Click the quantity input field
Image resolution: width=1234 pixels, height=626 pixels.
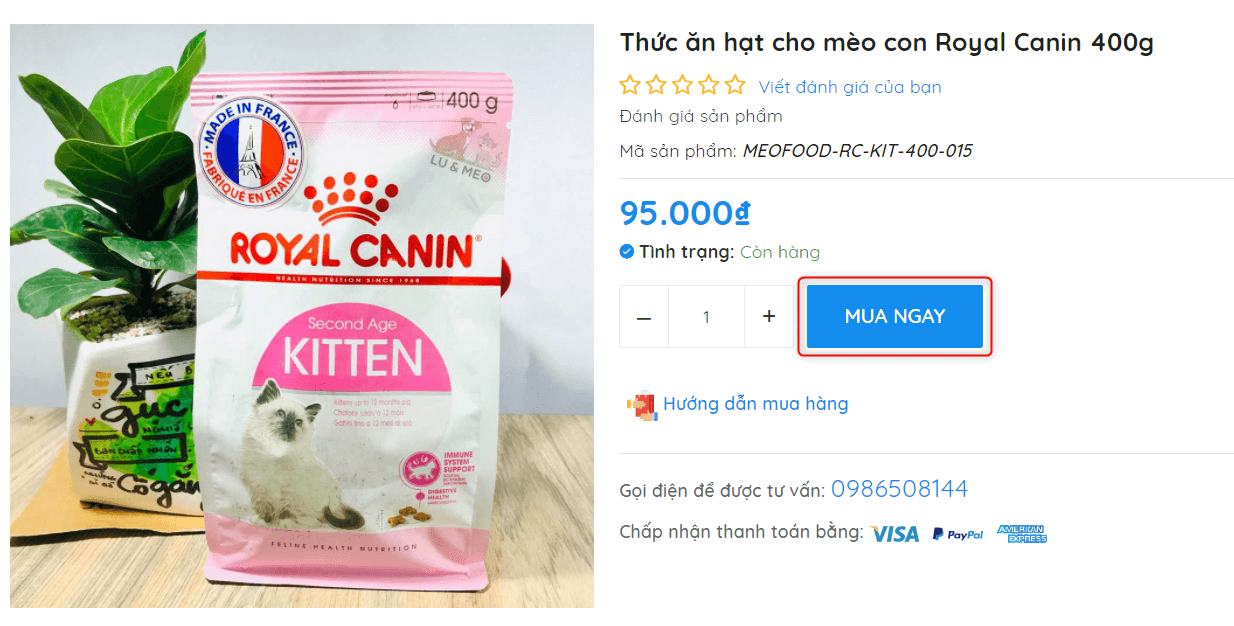click(x=706, y=317)
